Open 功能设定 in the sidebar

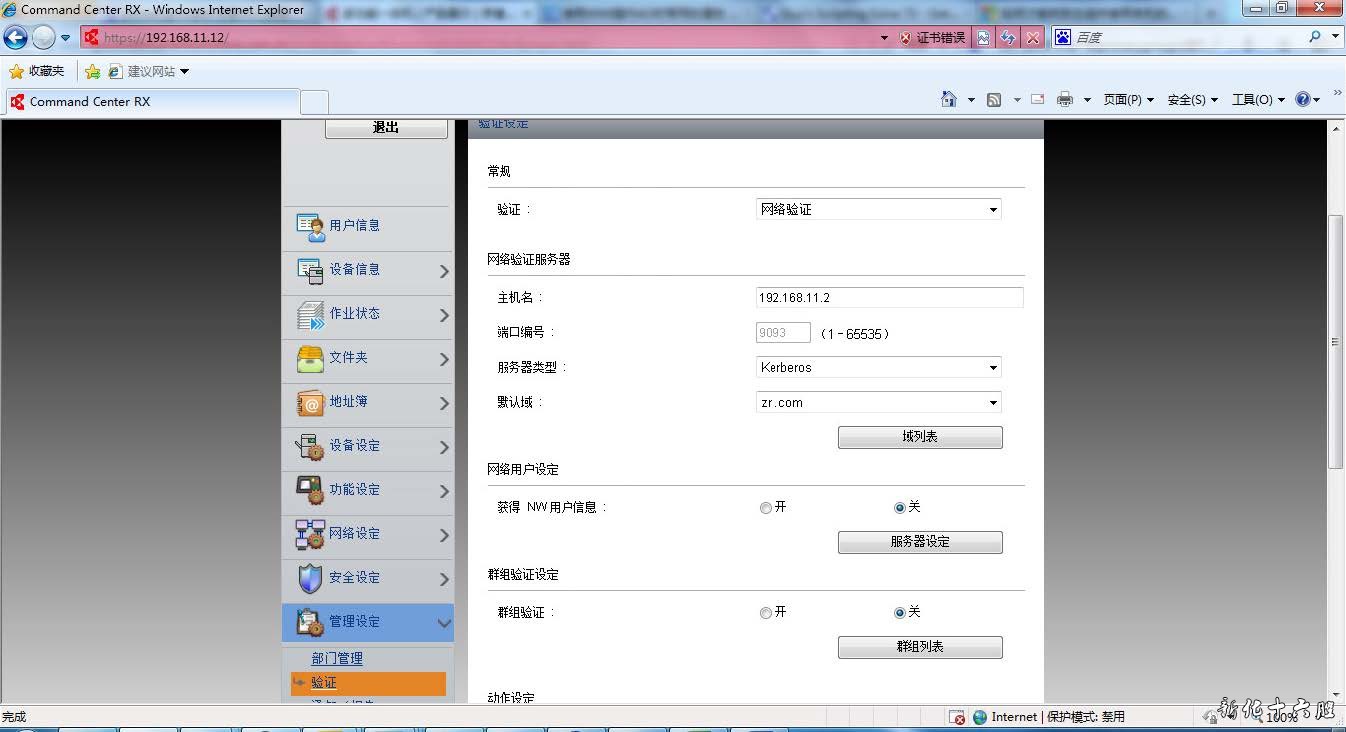pos(367,490)
